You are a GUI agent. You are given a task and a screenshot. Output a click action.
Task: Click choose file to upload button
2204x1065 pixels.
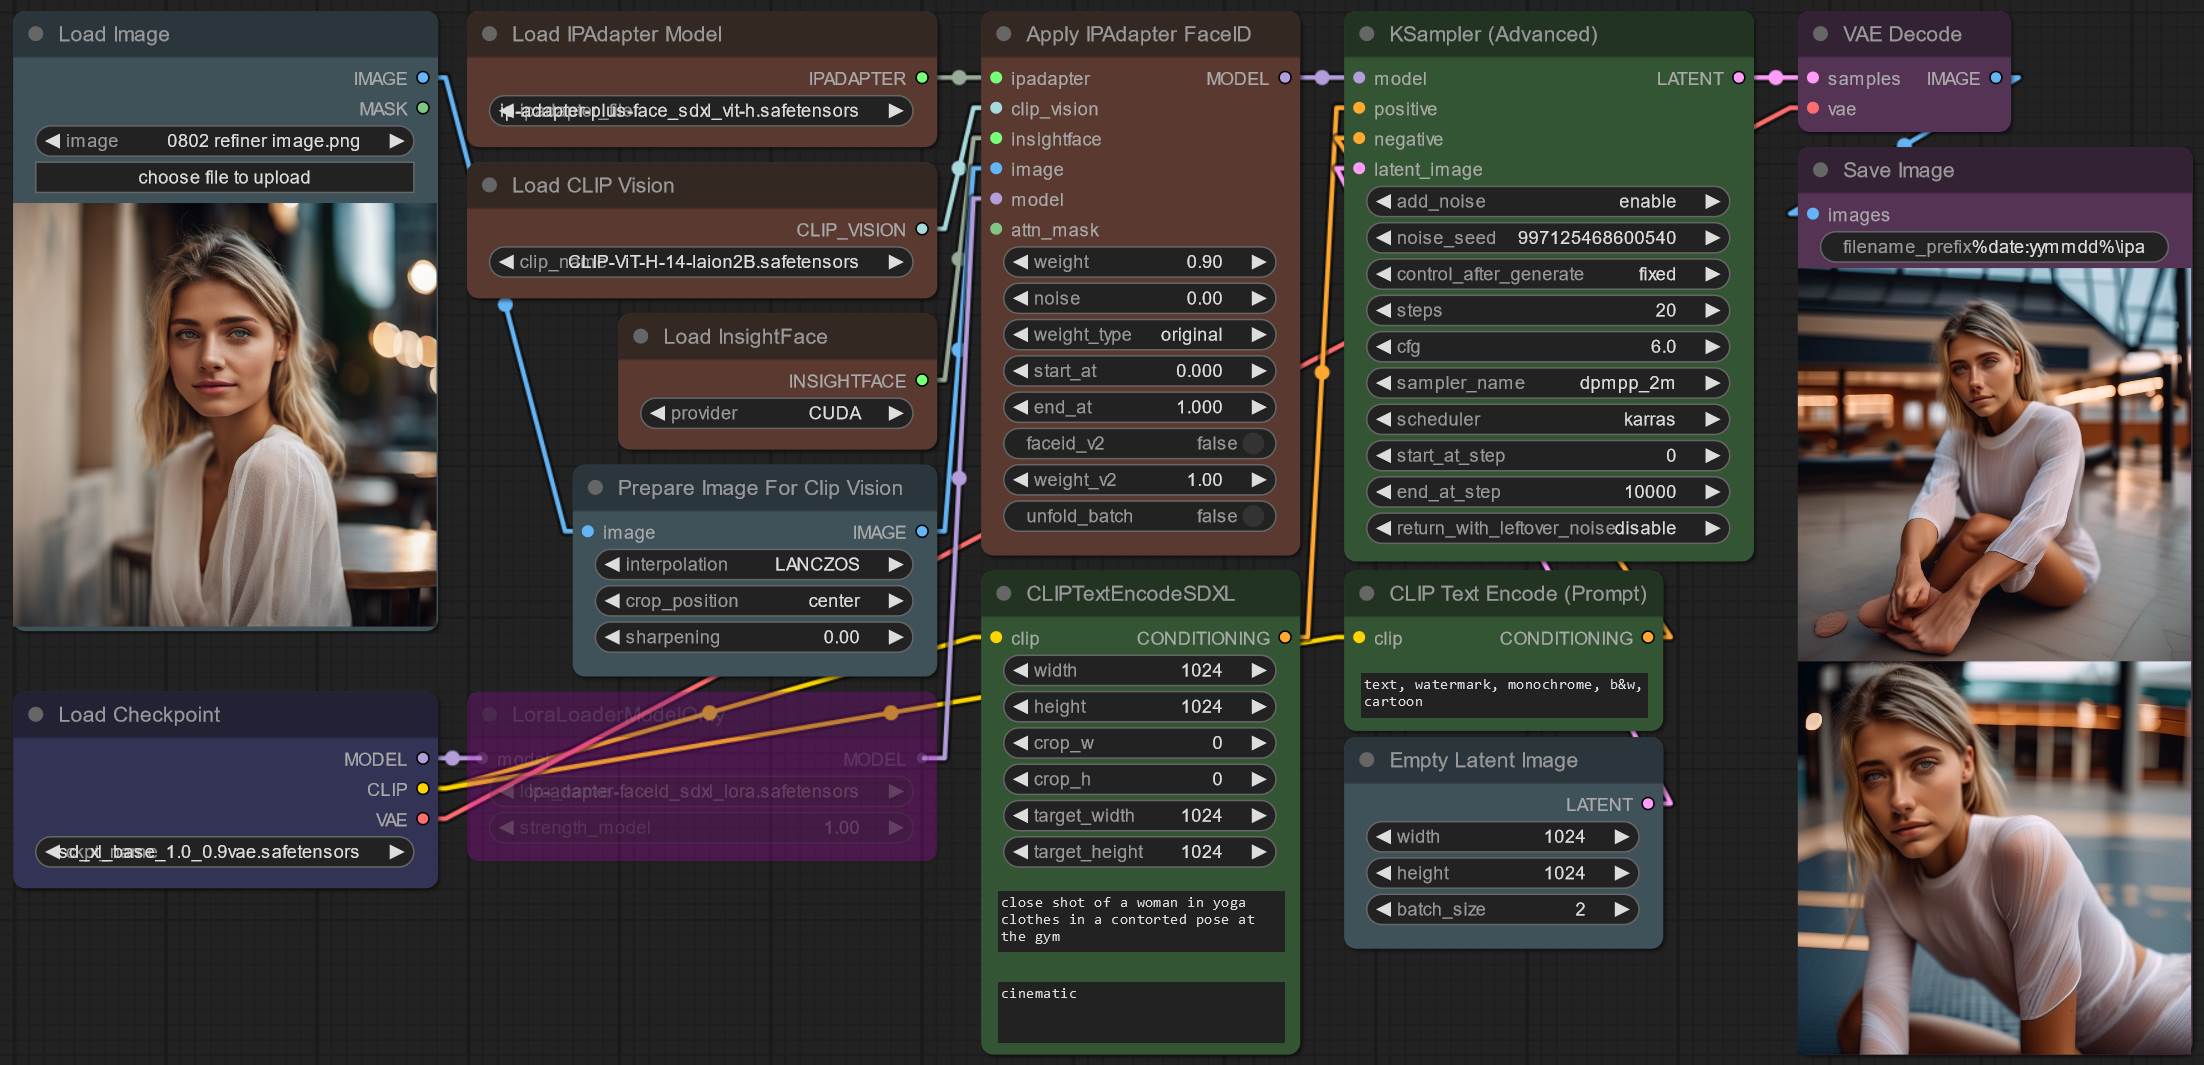click(x=224, y=177)
